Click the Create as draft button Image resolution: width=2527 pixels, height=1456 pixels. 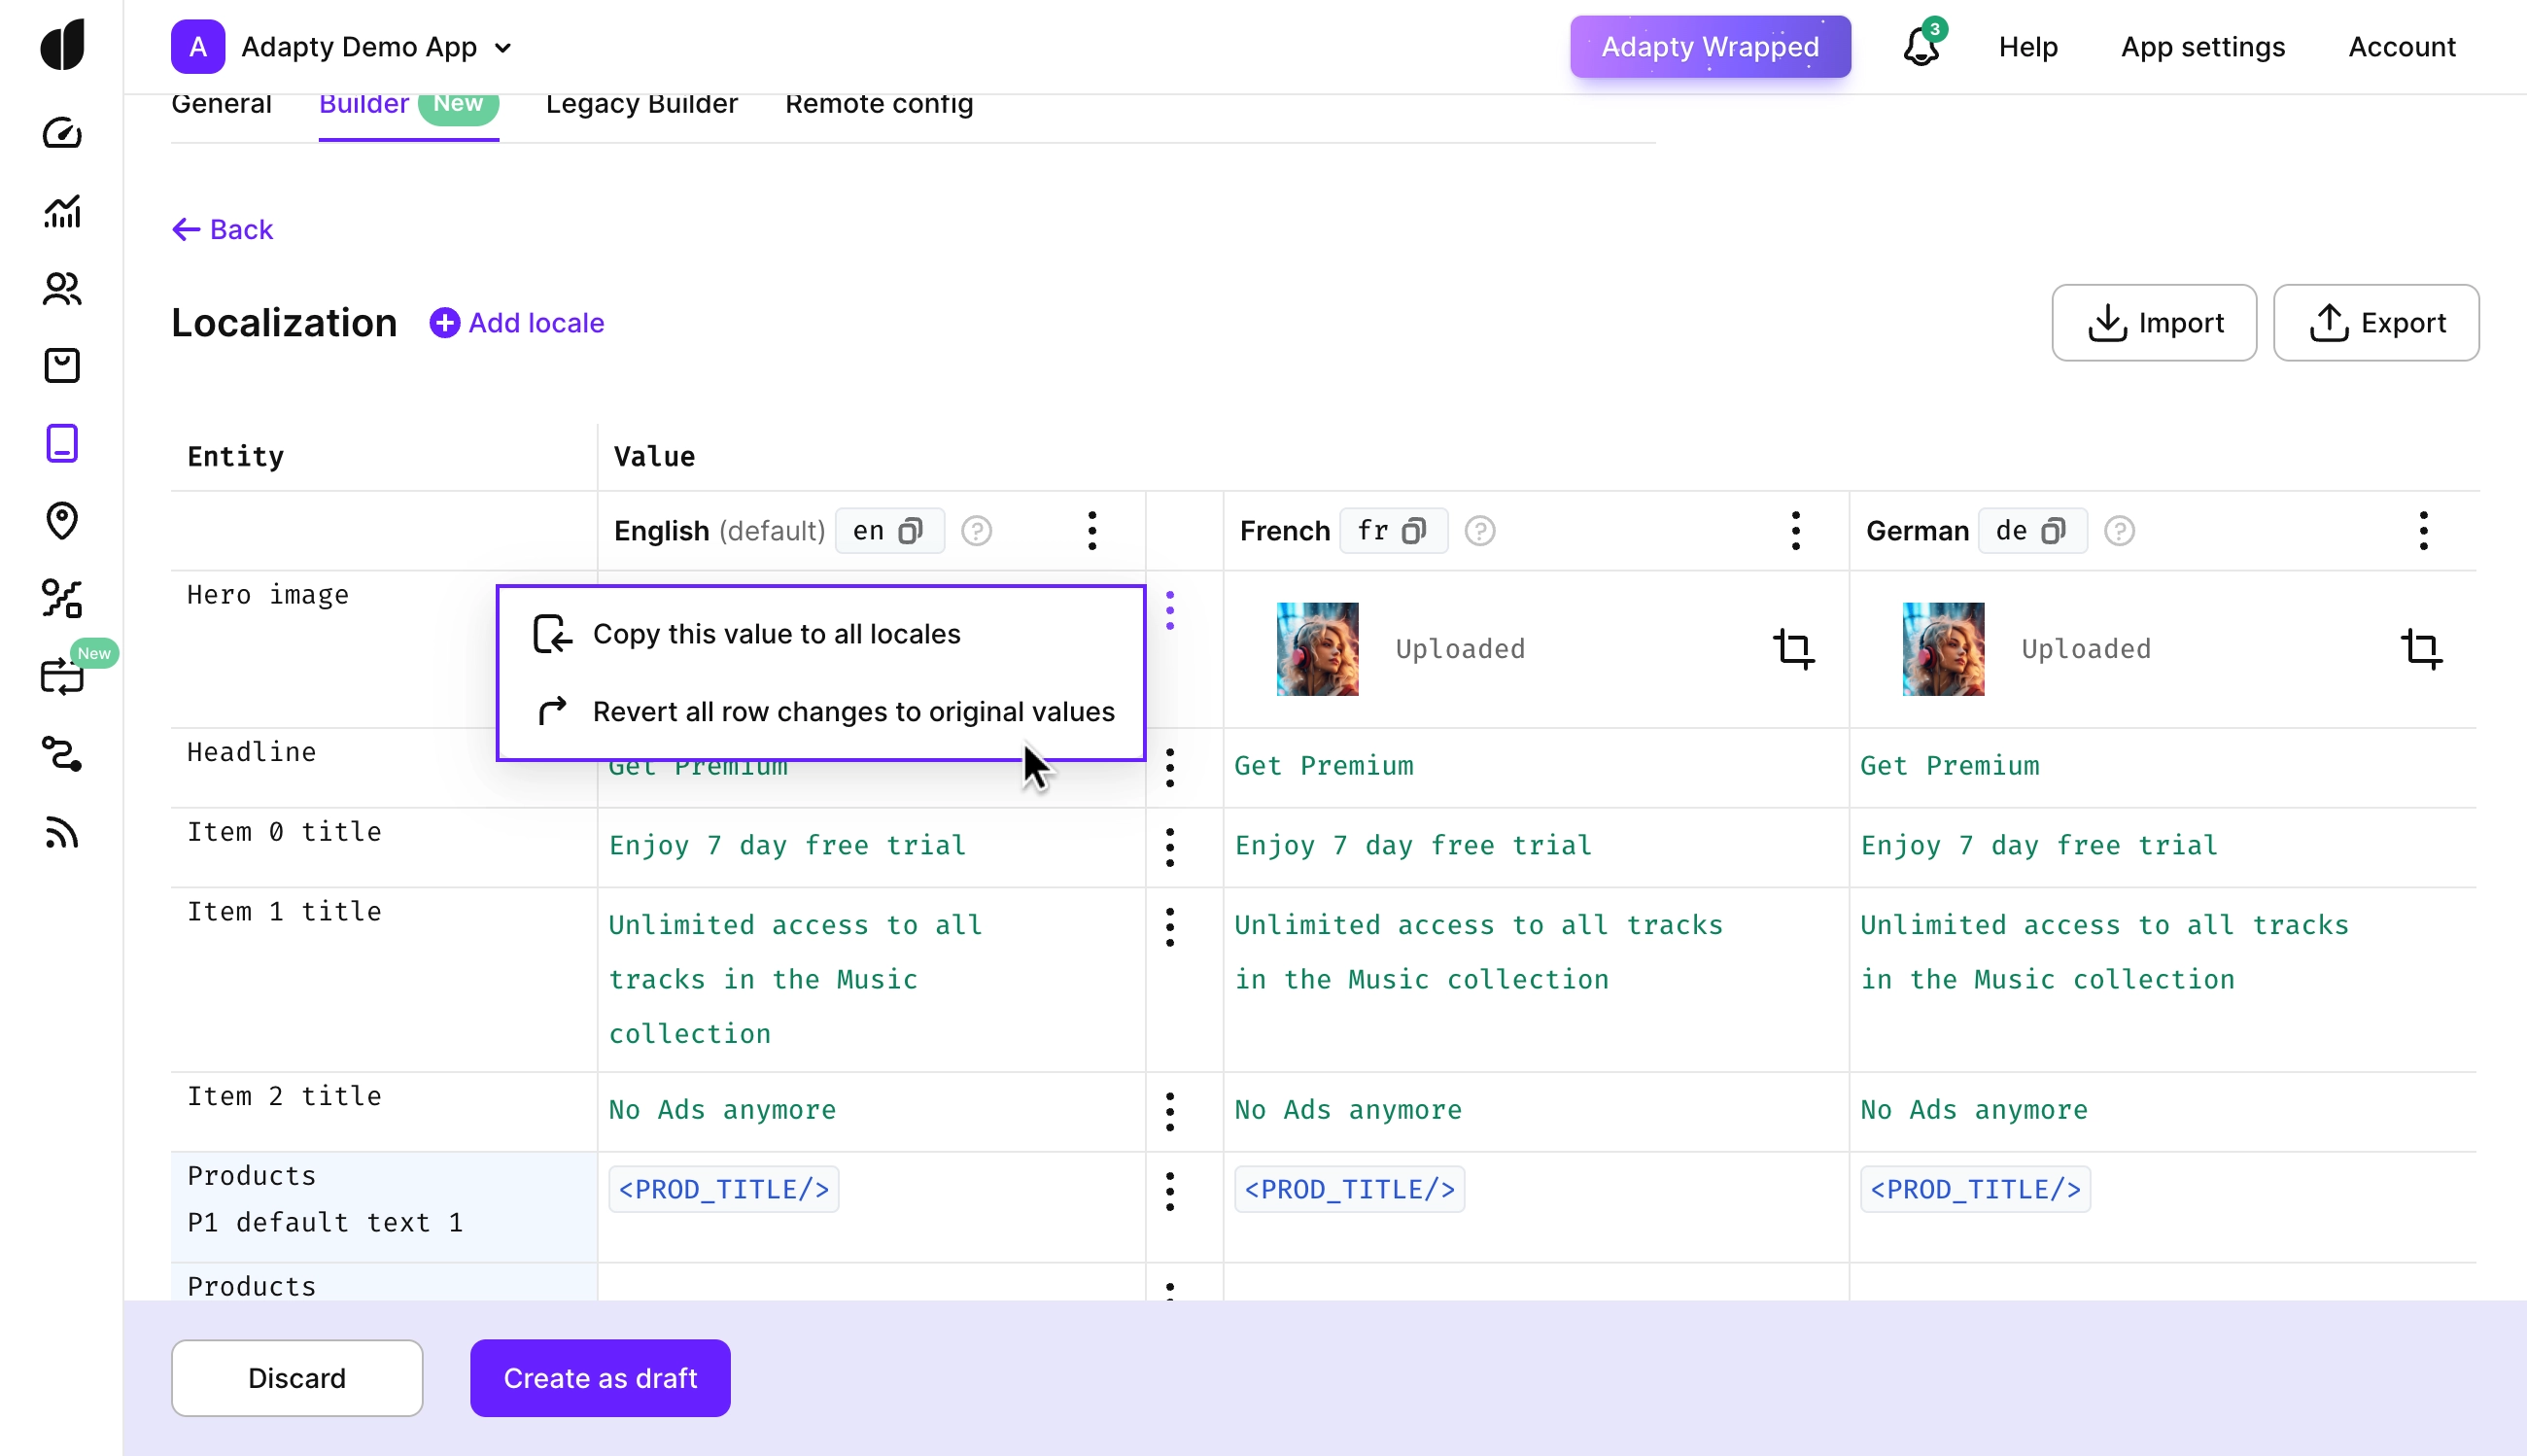600,1378
